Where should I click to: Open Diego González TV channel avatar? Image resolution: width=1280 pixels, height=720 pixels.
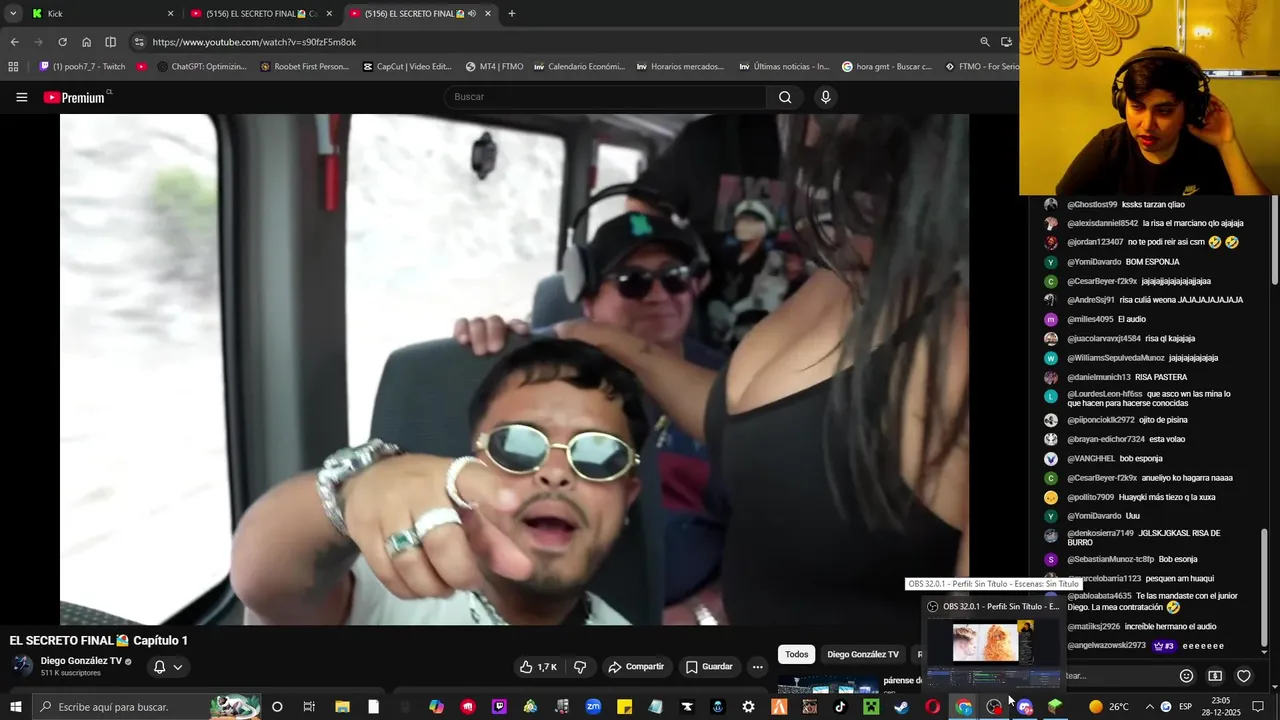[x=22, y=665]
